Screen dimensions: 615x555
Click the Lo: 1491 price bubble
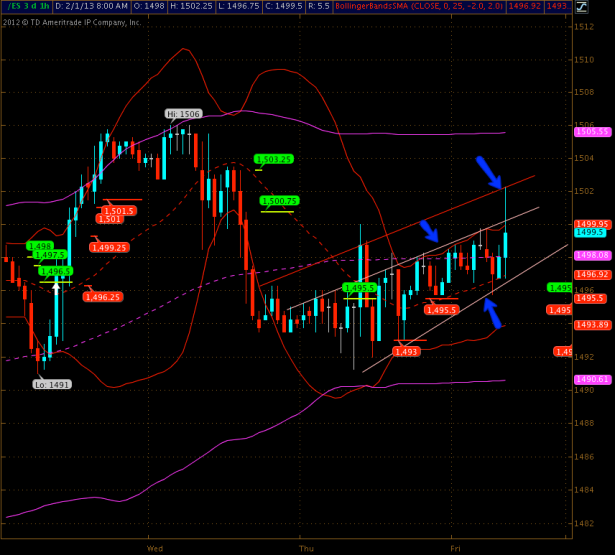(52, 383)
